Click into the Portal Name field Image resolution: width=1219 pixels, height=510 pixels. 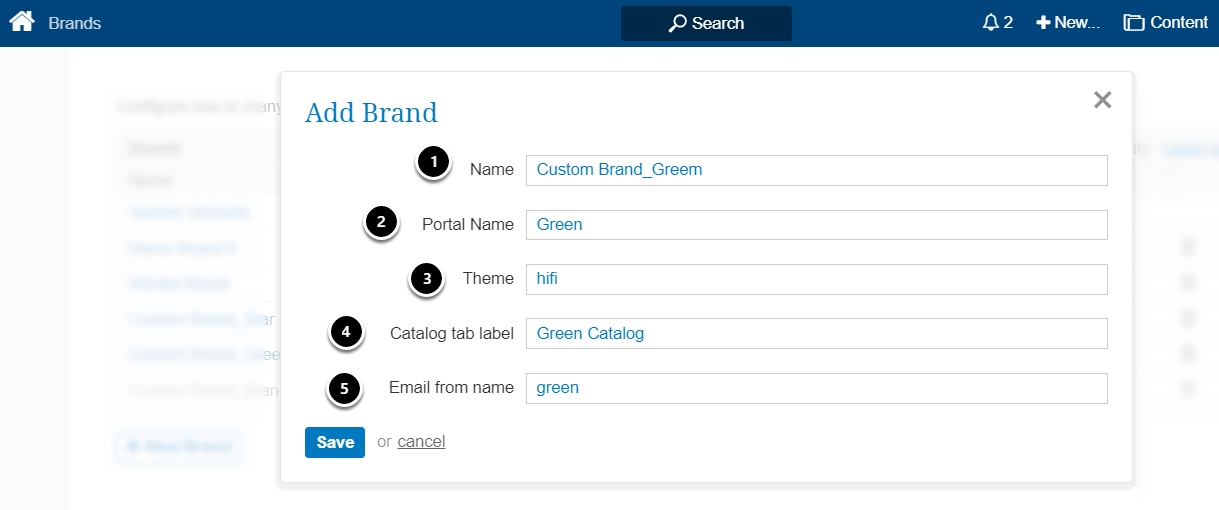point(816,225)
